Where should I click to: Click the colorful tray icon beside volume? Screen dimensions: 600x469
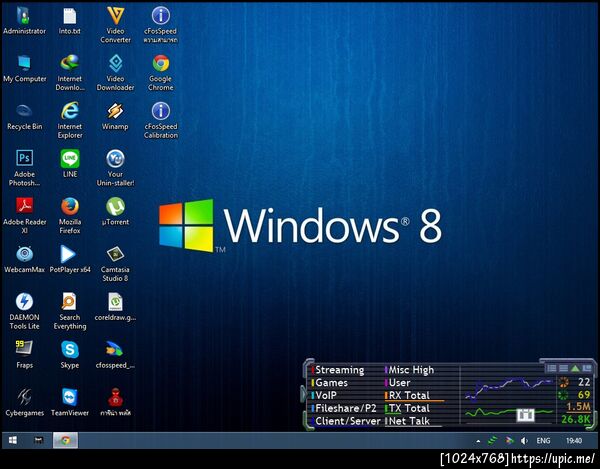[x=509, y=441]
